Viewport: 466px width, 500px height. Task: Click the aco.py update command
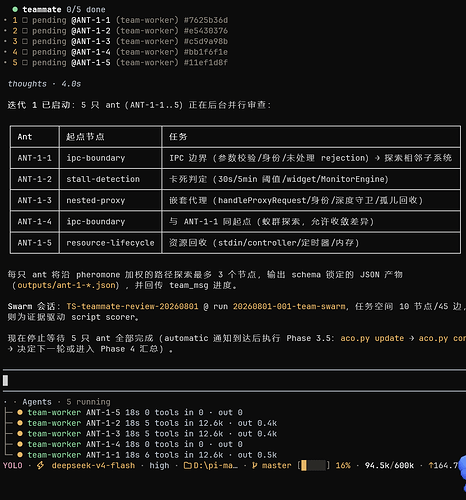[x=372, y=338]
